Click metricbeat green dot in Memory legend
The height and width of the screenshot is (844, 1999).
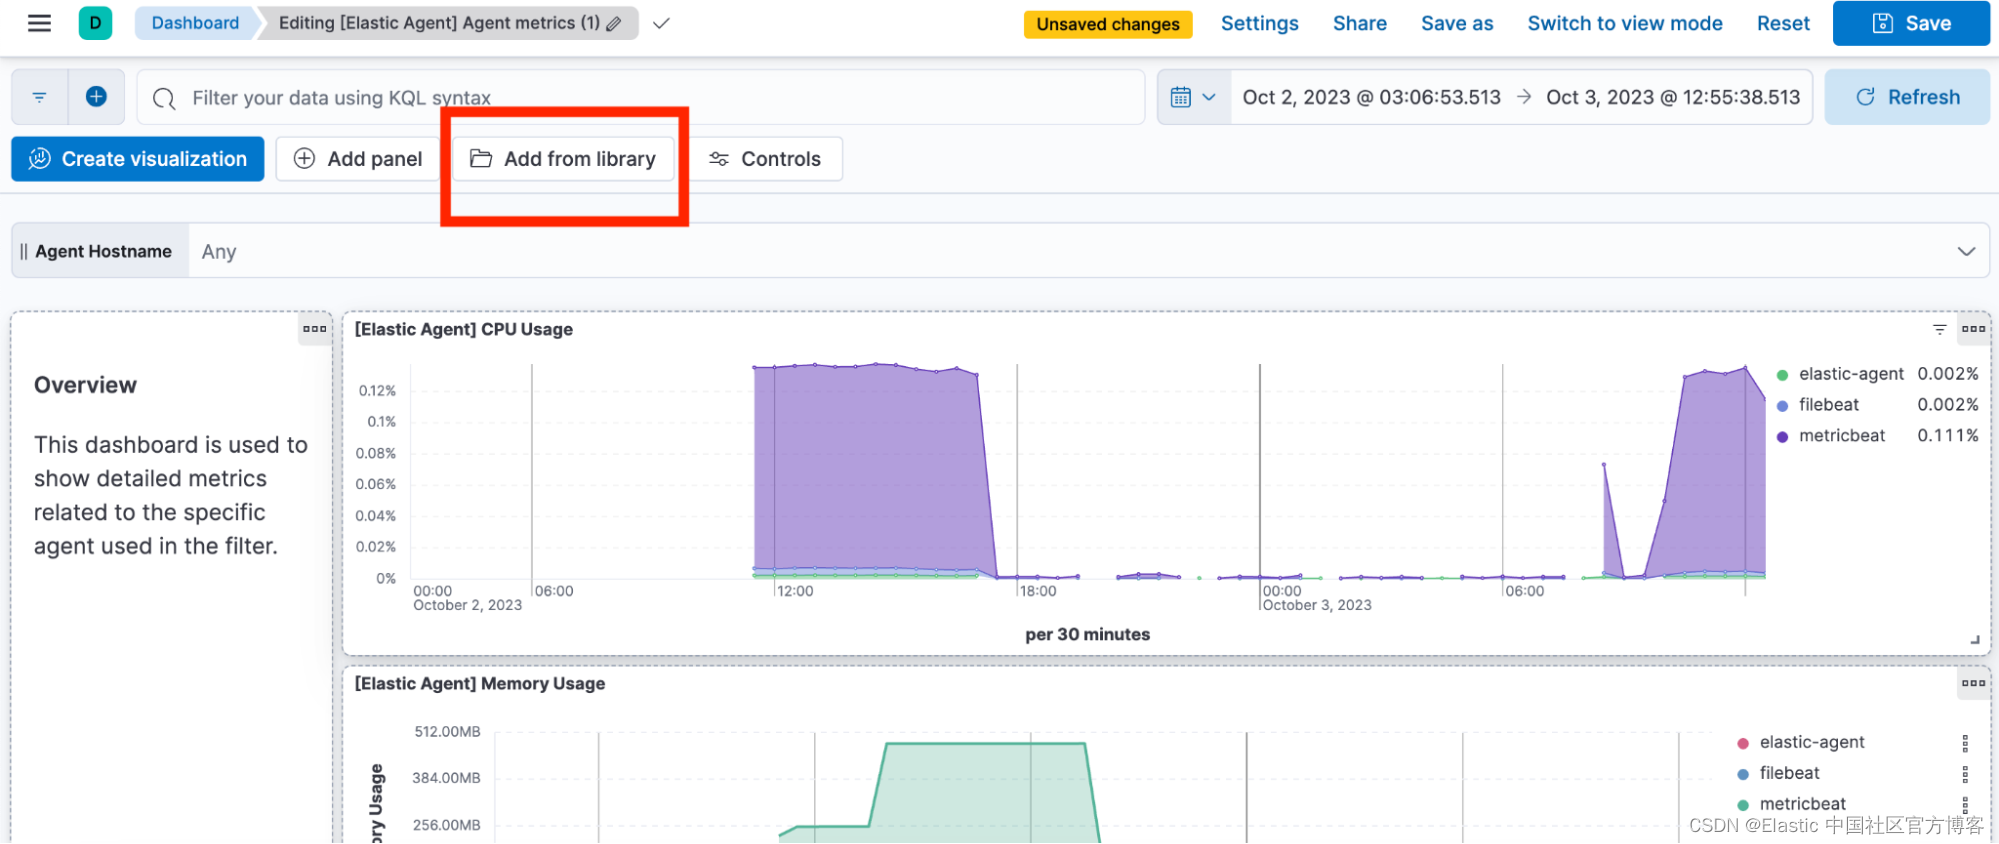point(1743,805)
